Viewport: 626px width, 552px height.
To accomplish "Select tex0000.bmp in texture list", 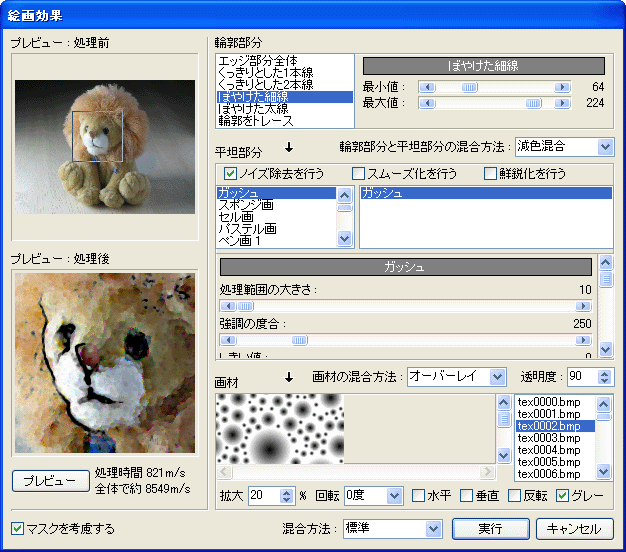I will pos(555,402).
